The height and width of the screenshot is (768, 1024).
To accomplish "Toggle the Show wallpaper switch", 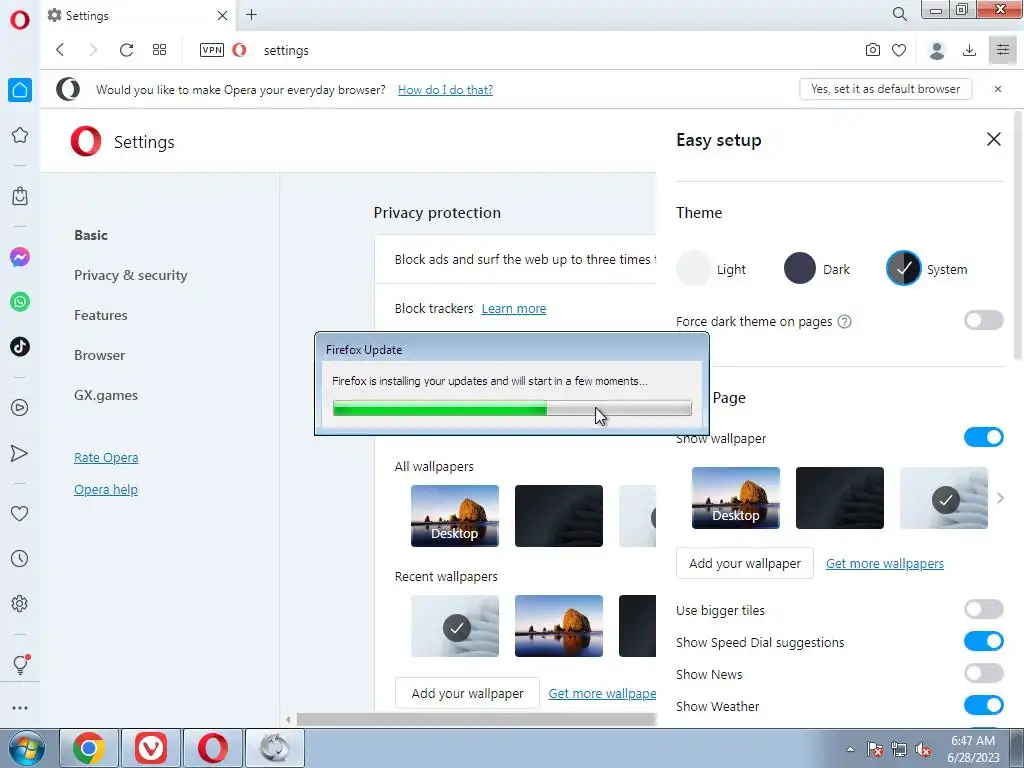I will point(984,437).
